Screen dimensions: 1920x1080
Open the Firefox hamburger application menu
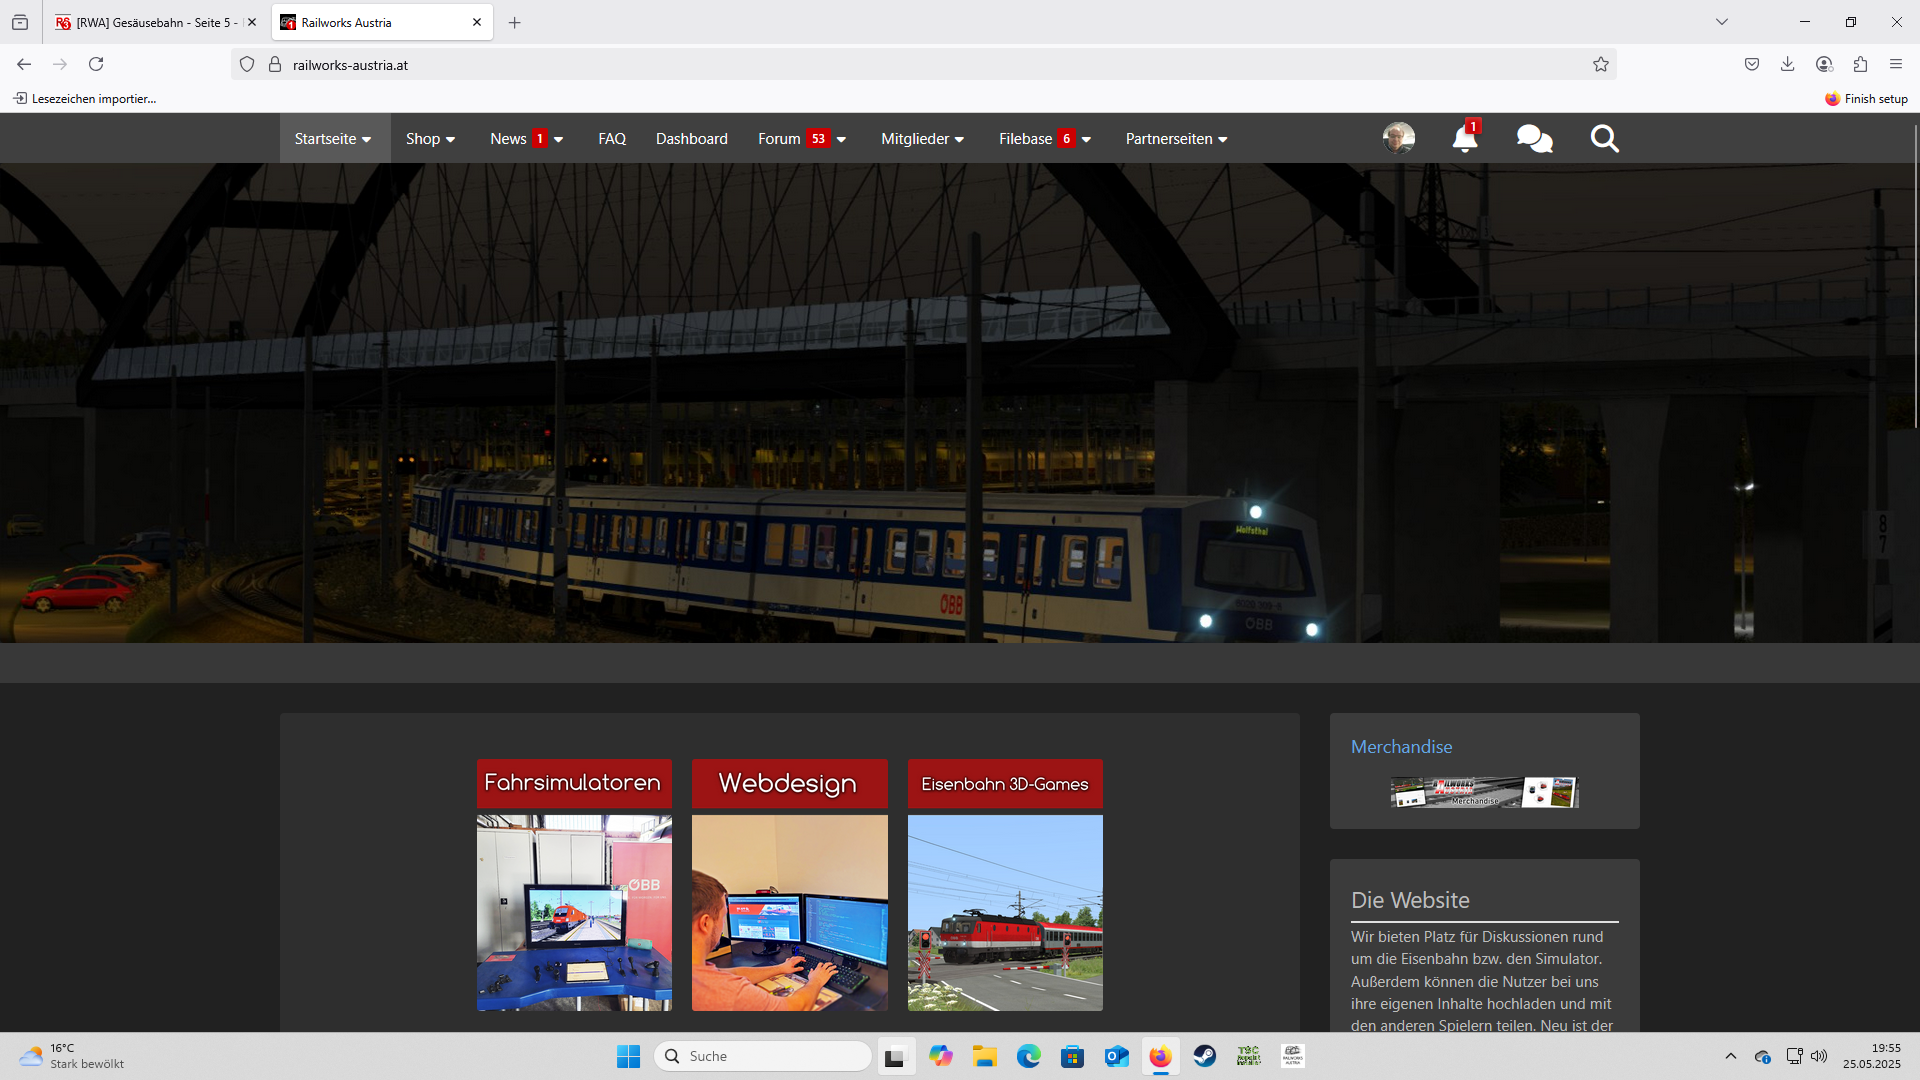(x=1896, y=65)
